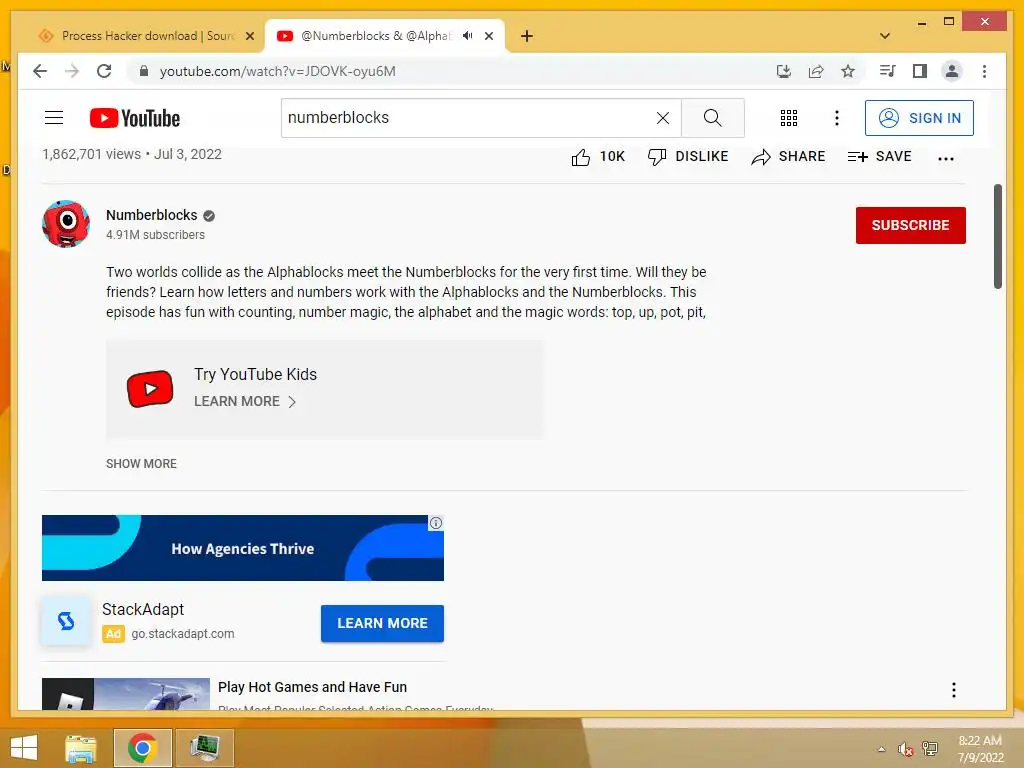This screenshot has width=1024, height=768.
Task: Click the DISLIKE thumbs down button
Action: [x=688, y=157]
